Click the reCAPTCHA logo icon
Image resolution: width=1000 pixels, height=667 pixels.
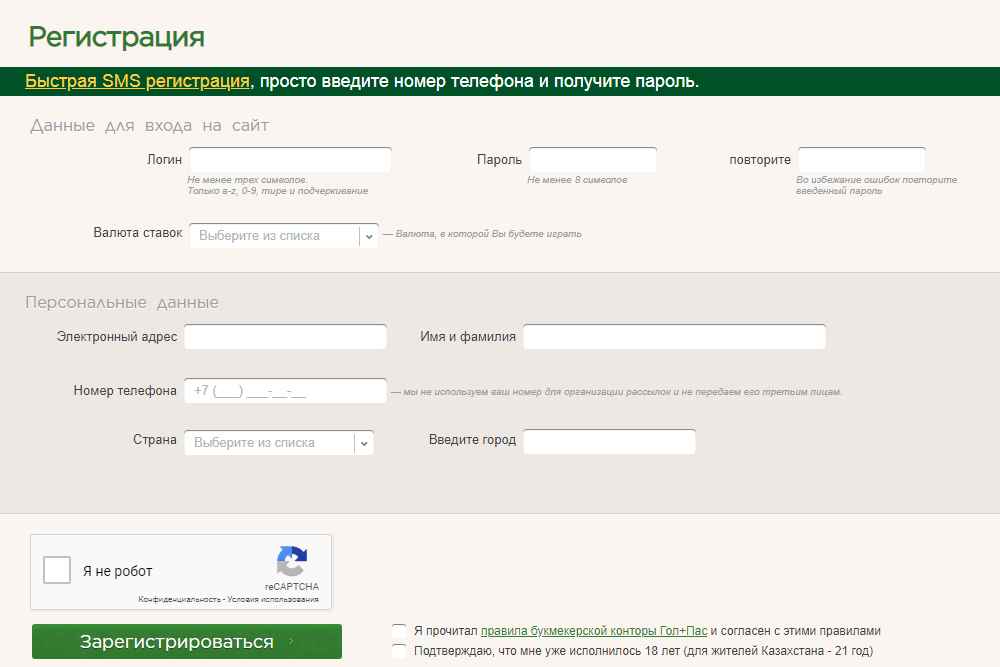click(292, 562)
